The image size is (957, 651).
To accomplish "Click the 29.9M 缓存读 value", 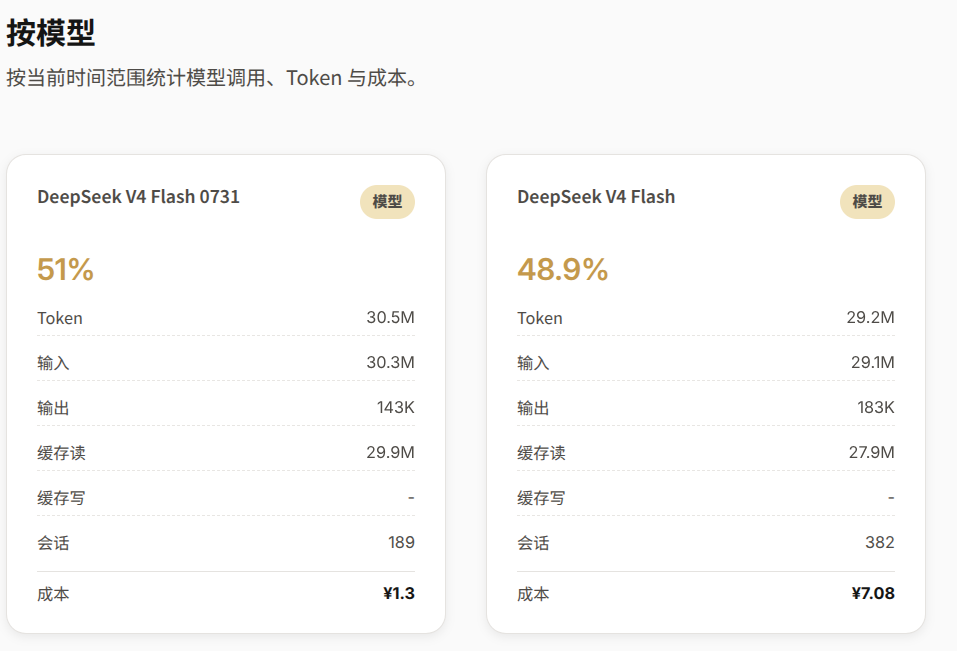I will [x=390, y=452].
